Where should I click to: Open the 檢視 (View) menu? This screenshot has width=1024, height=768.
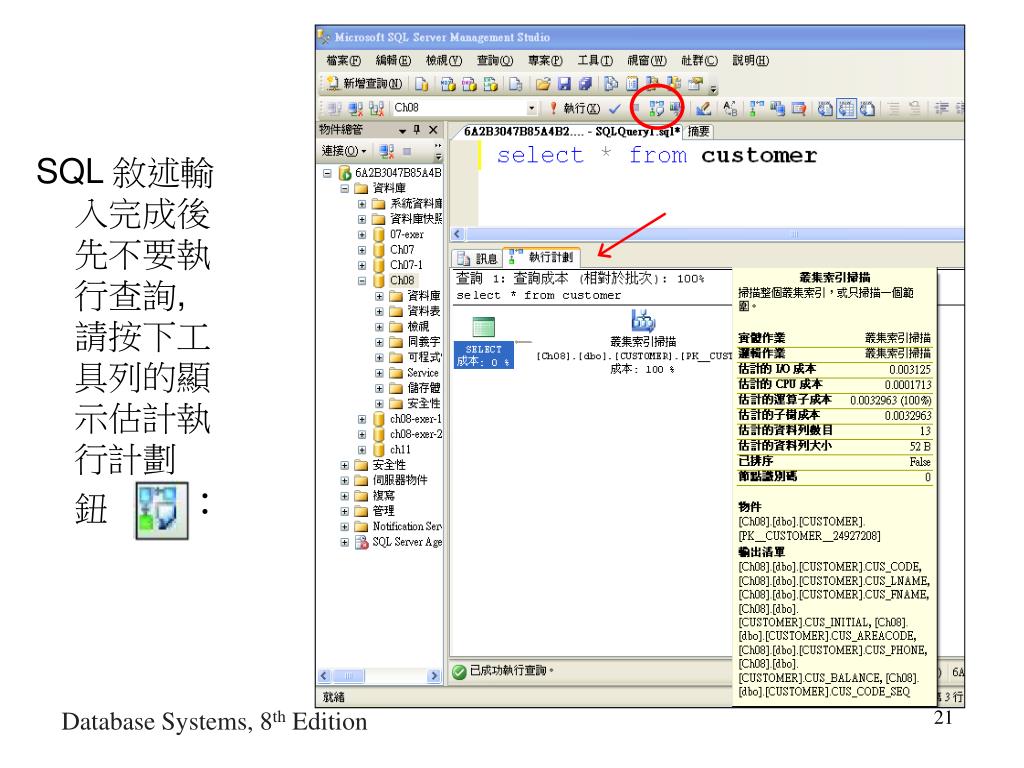pyautogui.click(x=444, y=61)
